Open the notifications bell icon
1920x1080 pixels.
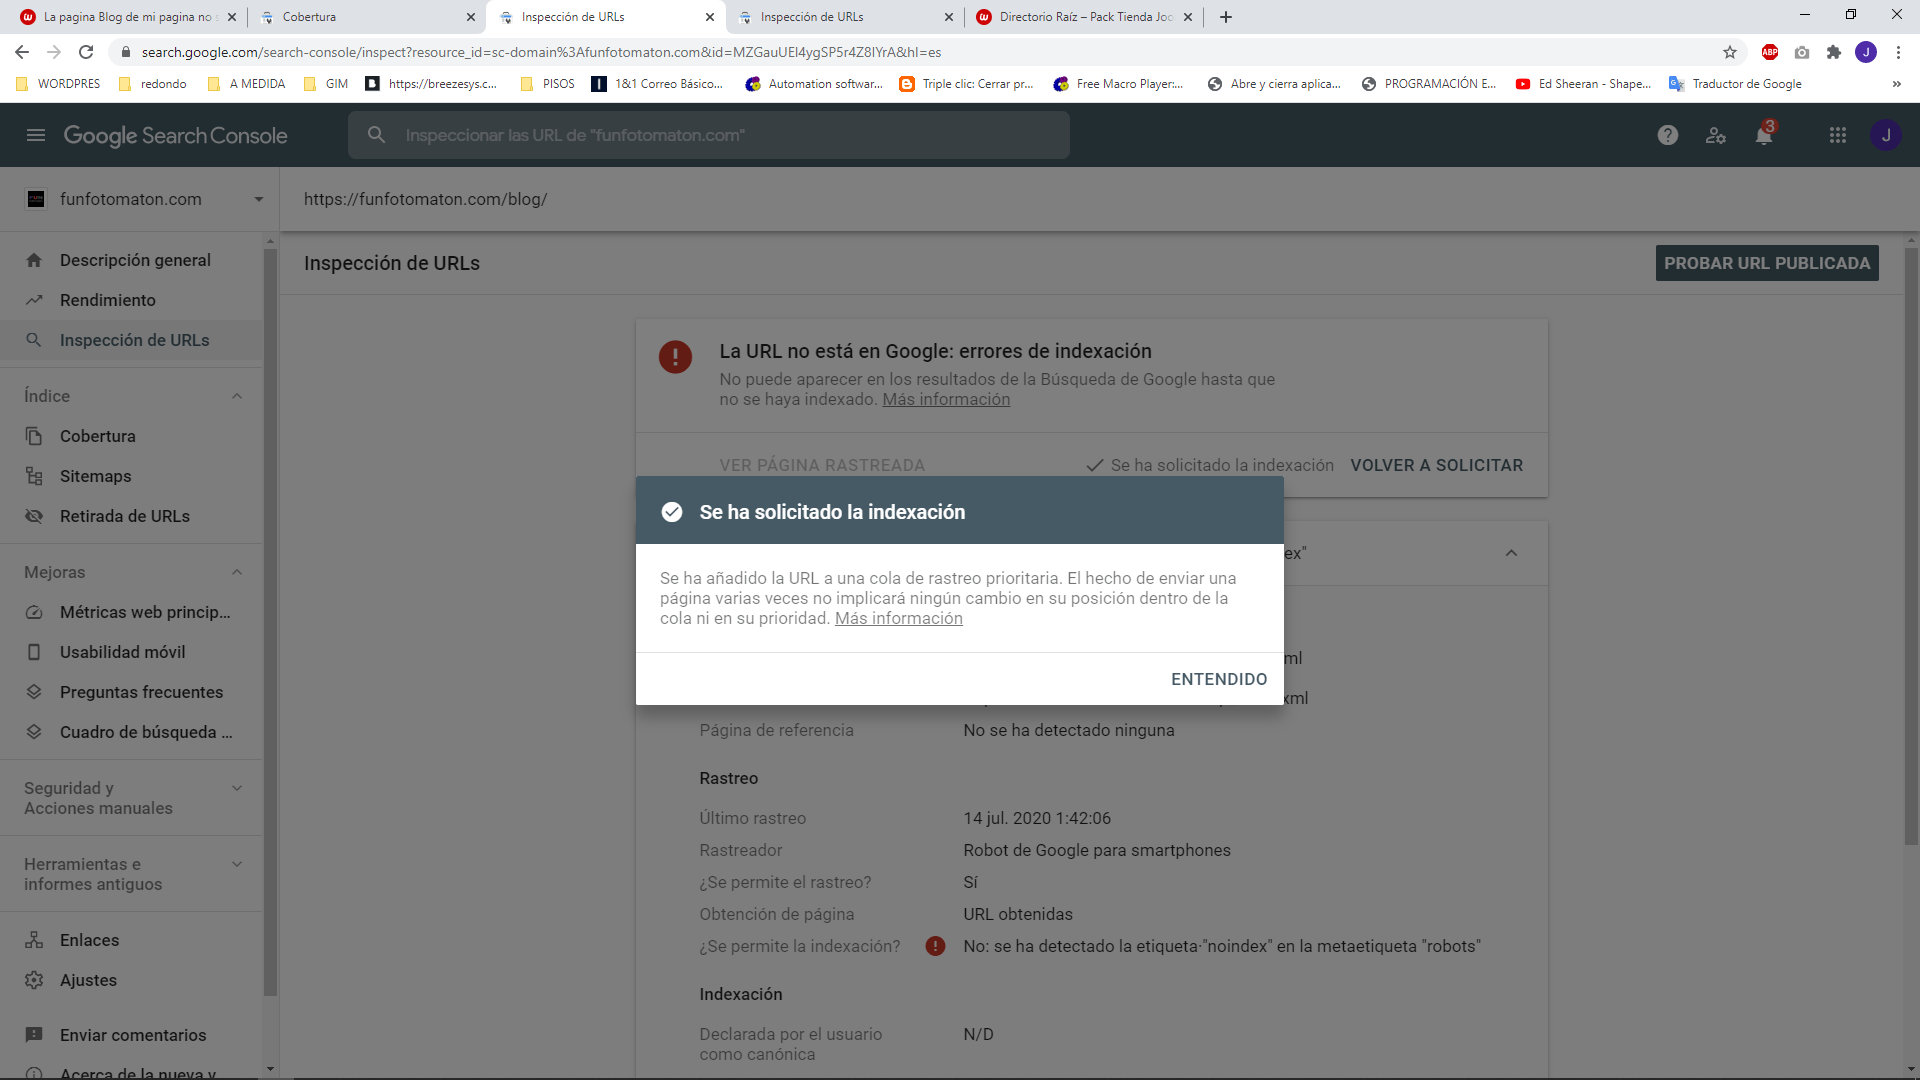click(1764, 135)
